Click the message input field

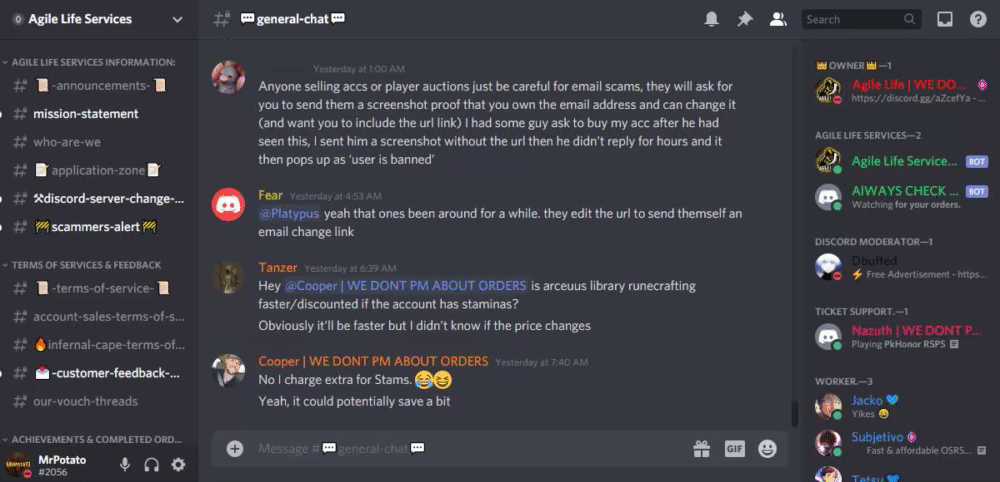click(x=469, y=449)
